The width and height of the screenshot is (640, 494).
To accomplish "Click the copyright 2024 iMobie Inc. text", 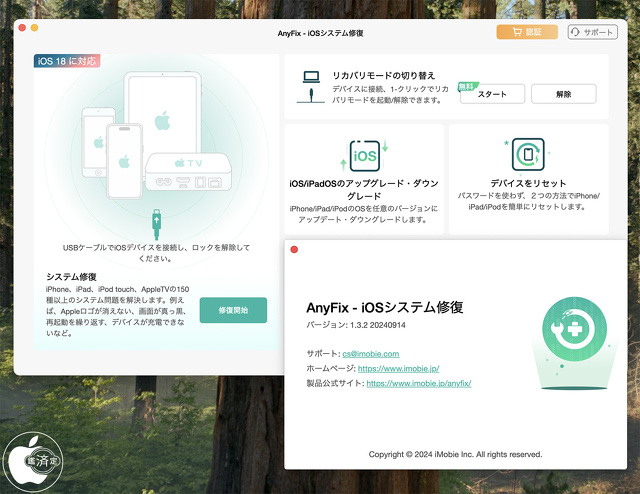I will pyautogui.click(x=456, y=454).
